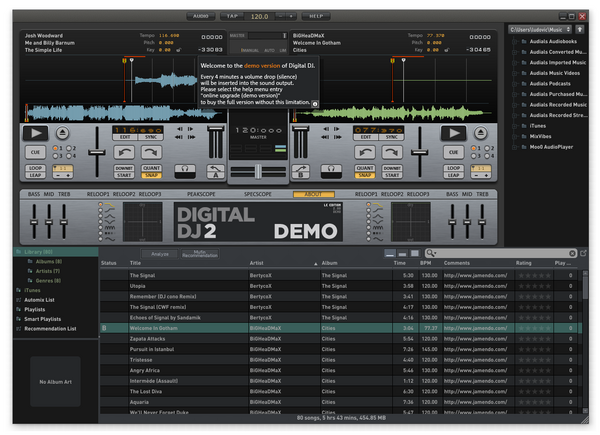This screenshot has height=435, width=600.
Task: Start playback on the left deck
Action: click(x=36, y=133)
